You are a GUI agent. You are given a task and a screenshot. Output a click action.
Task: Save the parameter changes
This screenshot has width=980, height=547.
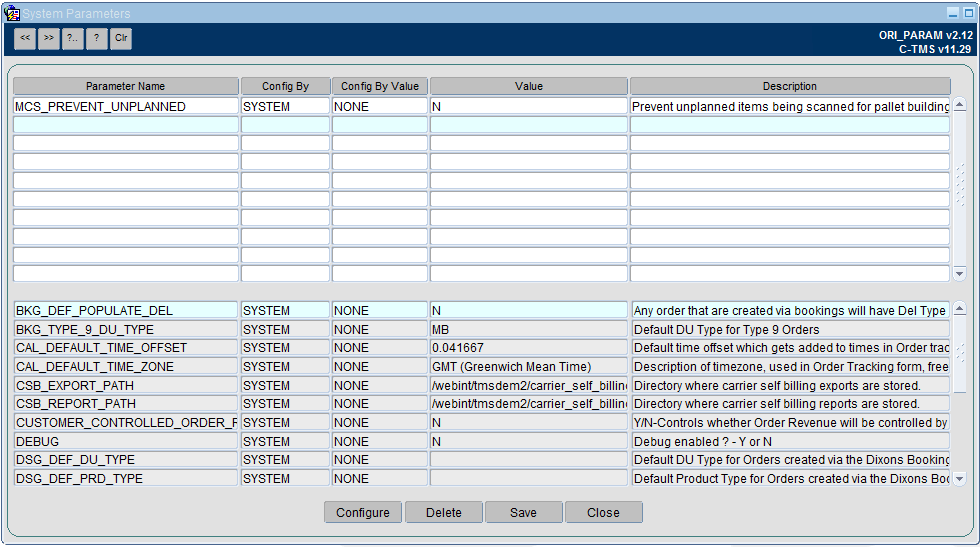[x=523, y=512]
